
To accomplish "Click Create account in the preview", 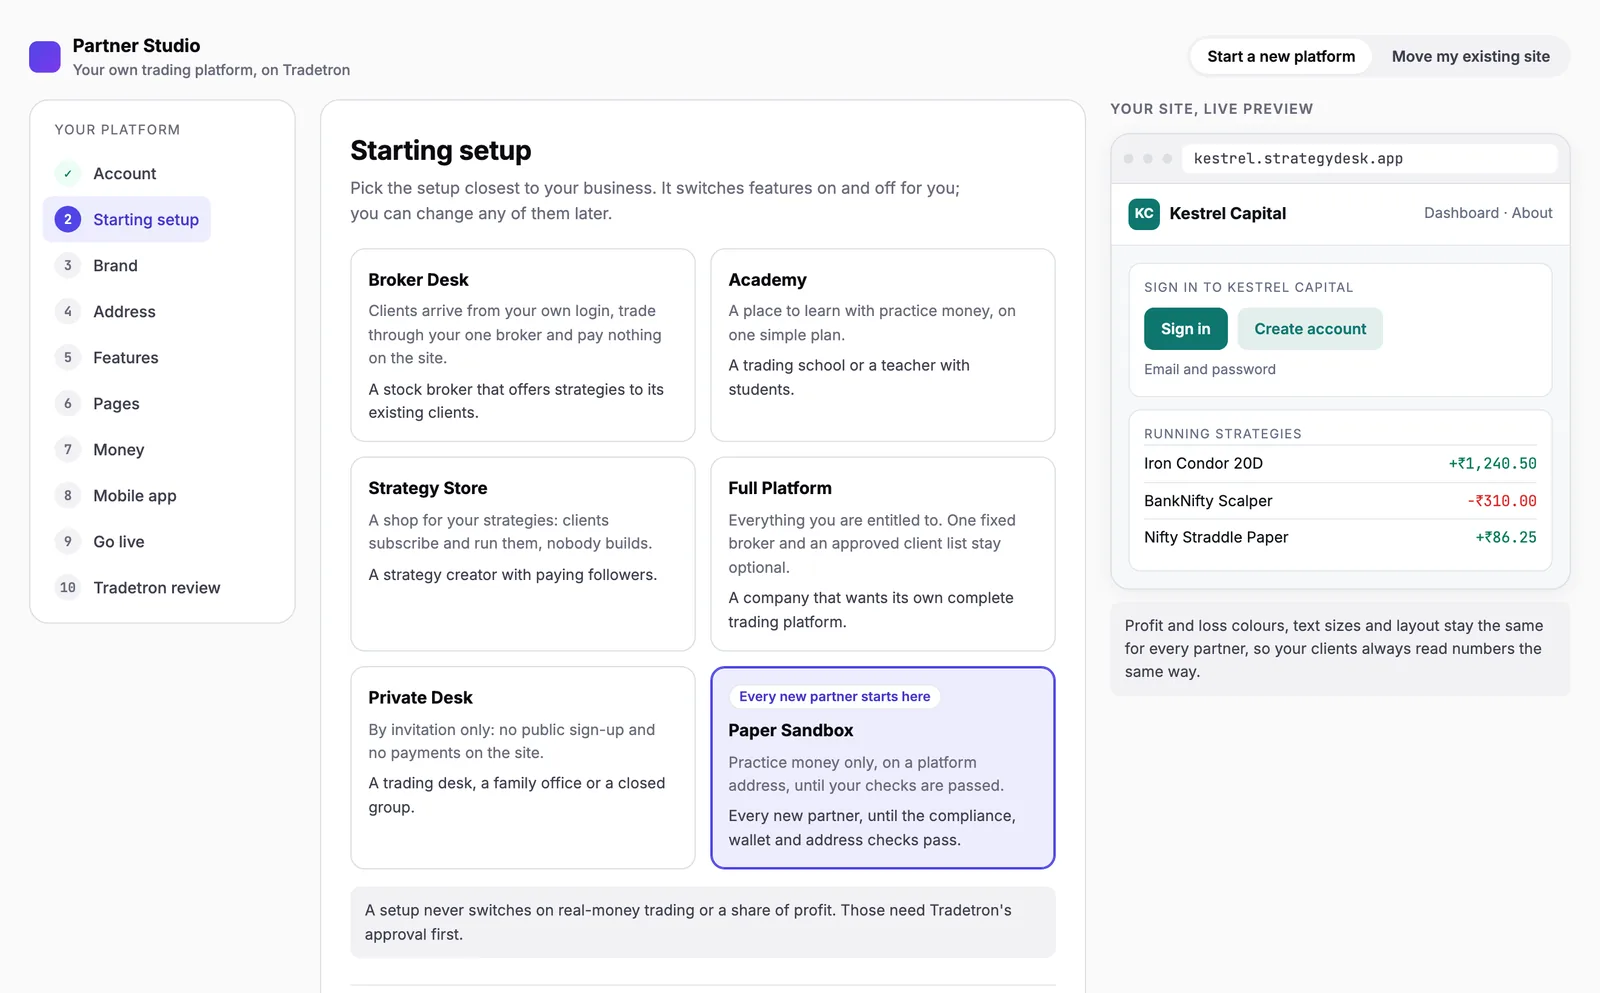I will click(1310, 329).
